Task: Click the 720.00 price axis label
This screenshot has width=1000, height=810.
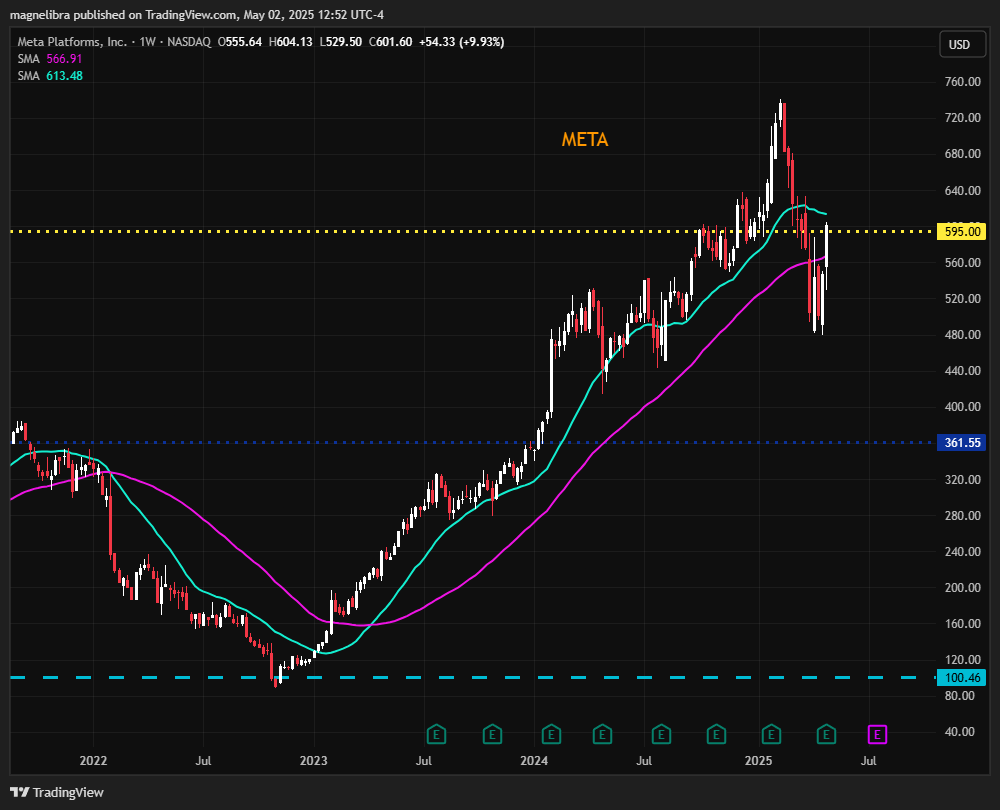Action: (962, 118)
